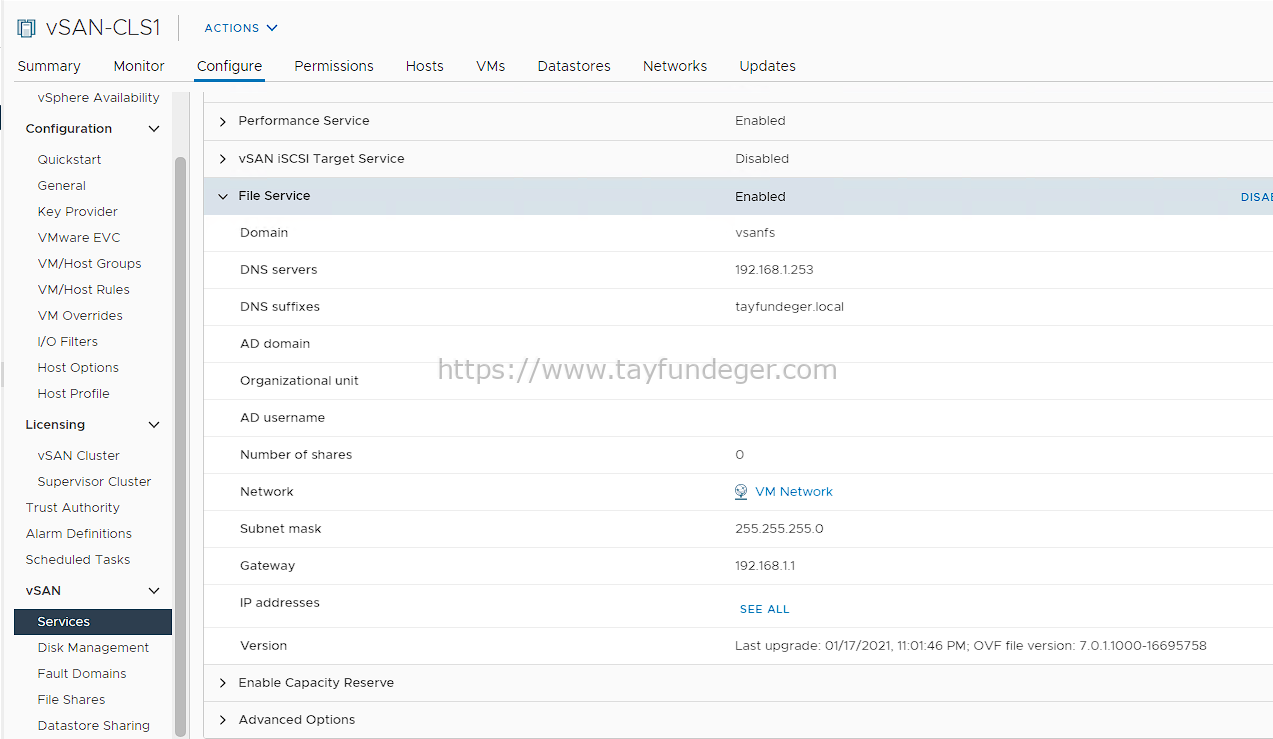Open Host Profile

click(x=74, y=394)
